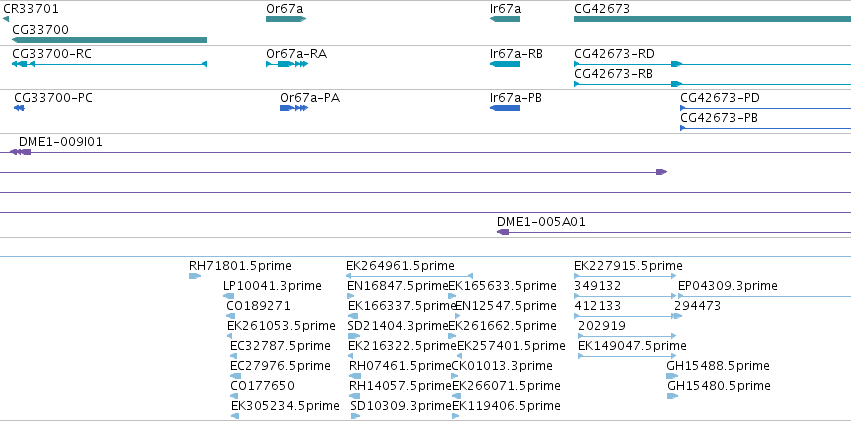
Task: Click the Ir67a-RB transcript
Action: coord(505,64)
